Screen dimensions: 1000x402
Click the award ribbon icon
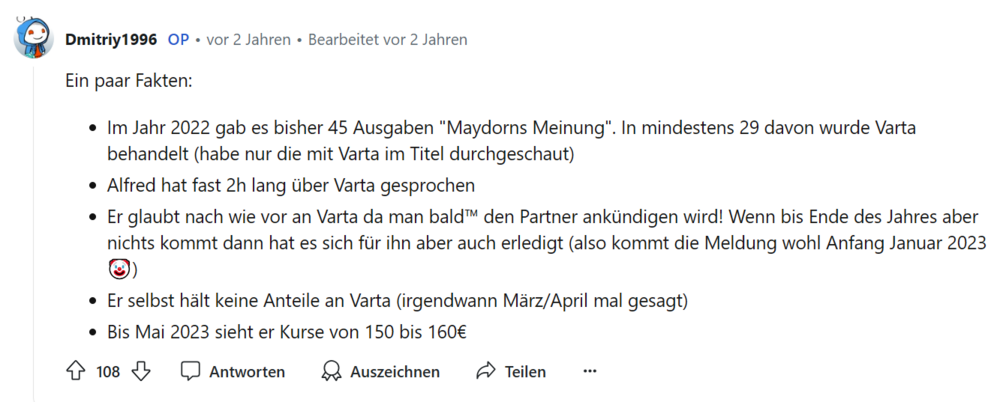tap(331, 372)
